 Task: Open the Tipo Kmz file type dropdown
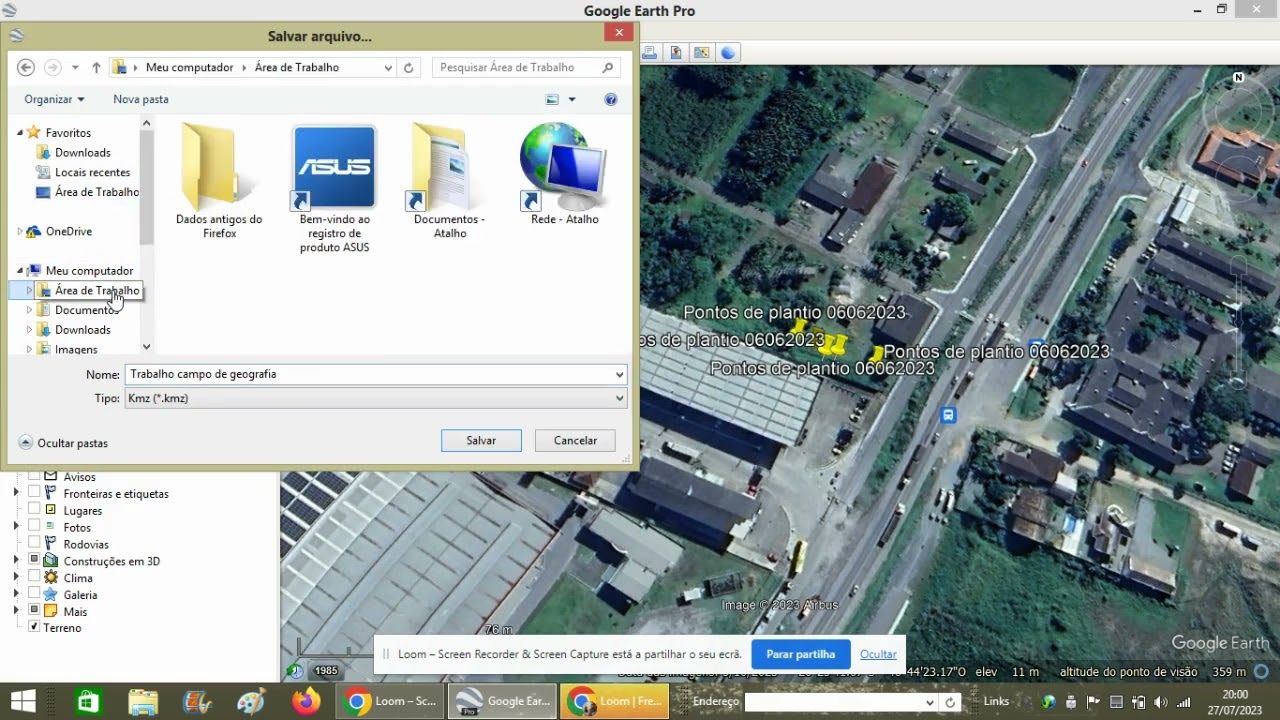[619, 398]
